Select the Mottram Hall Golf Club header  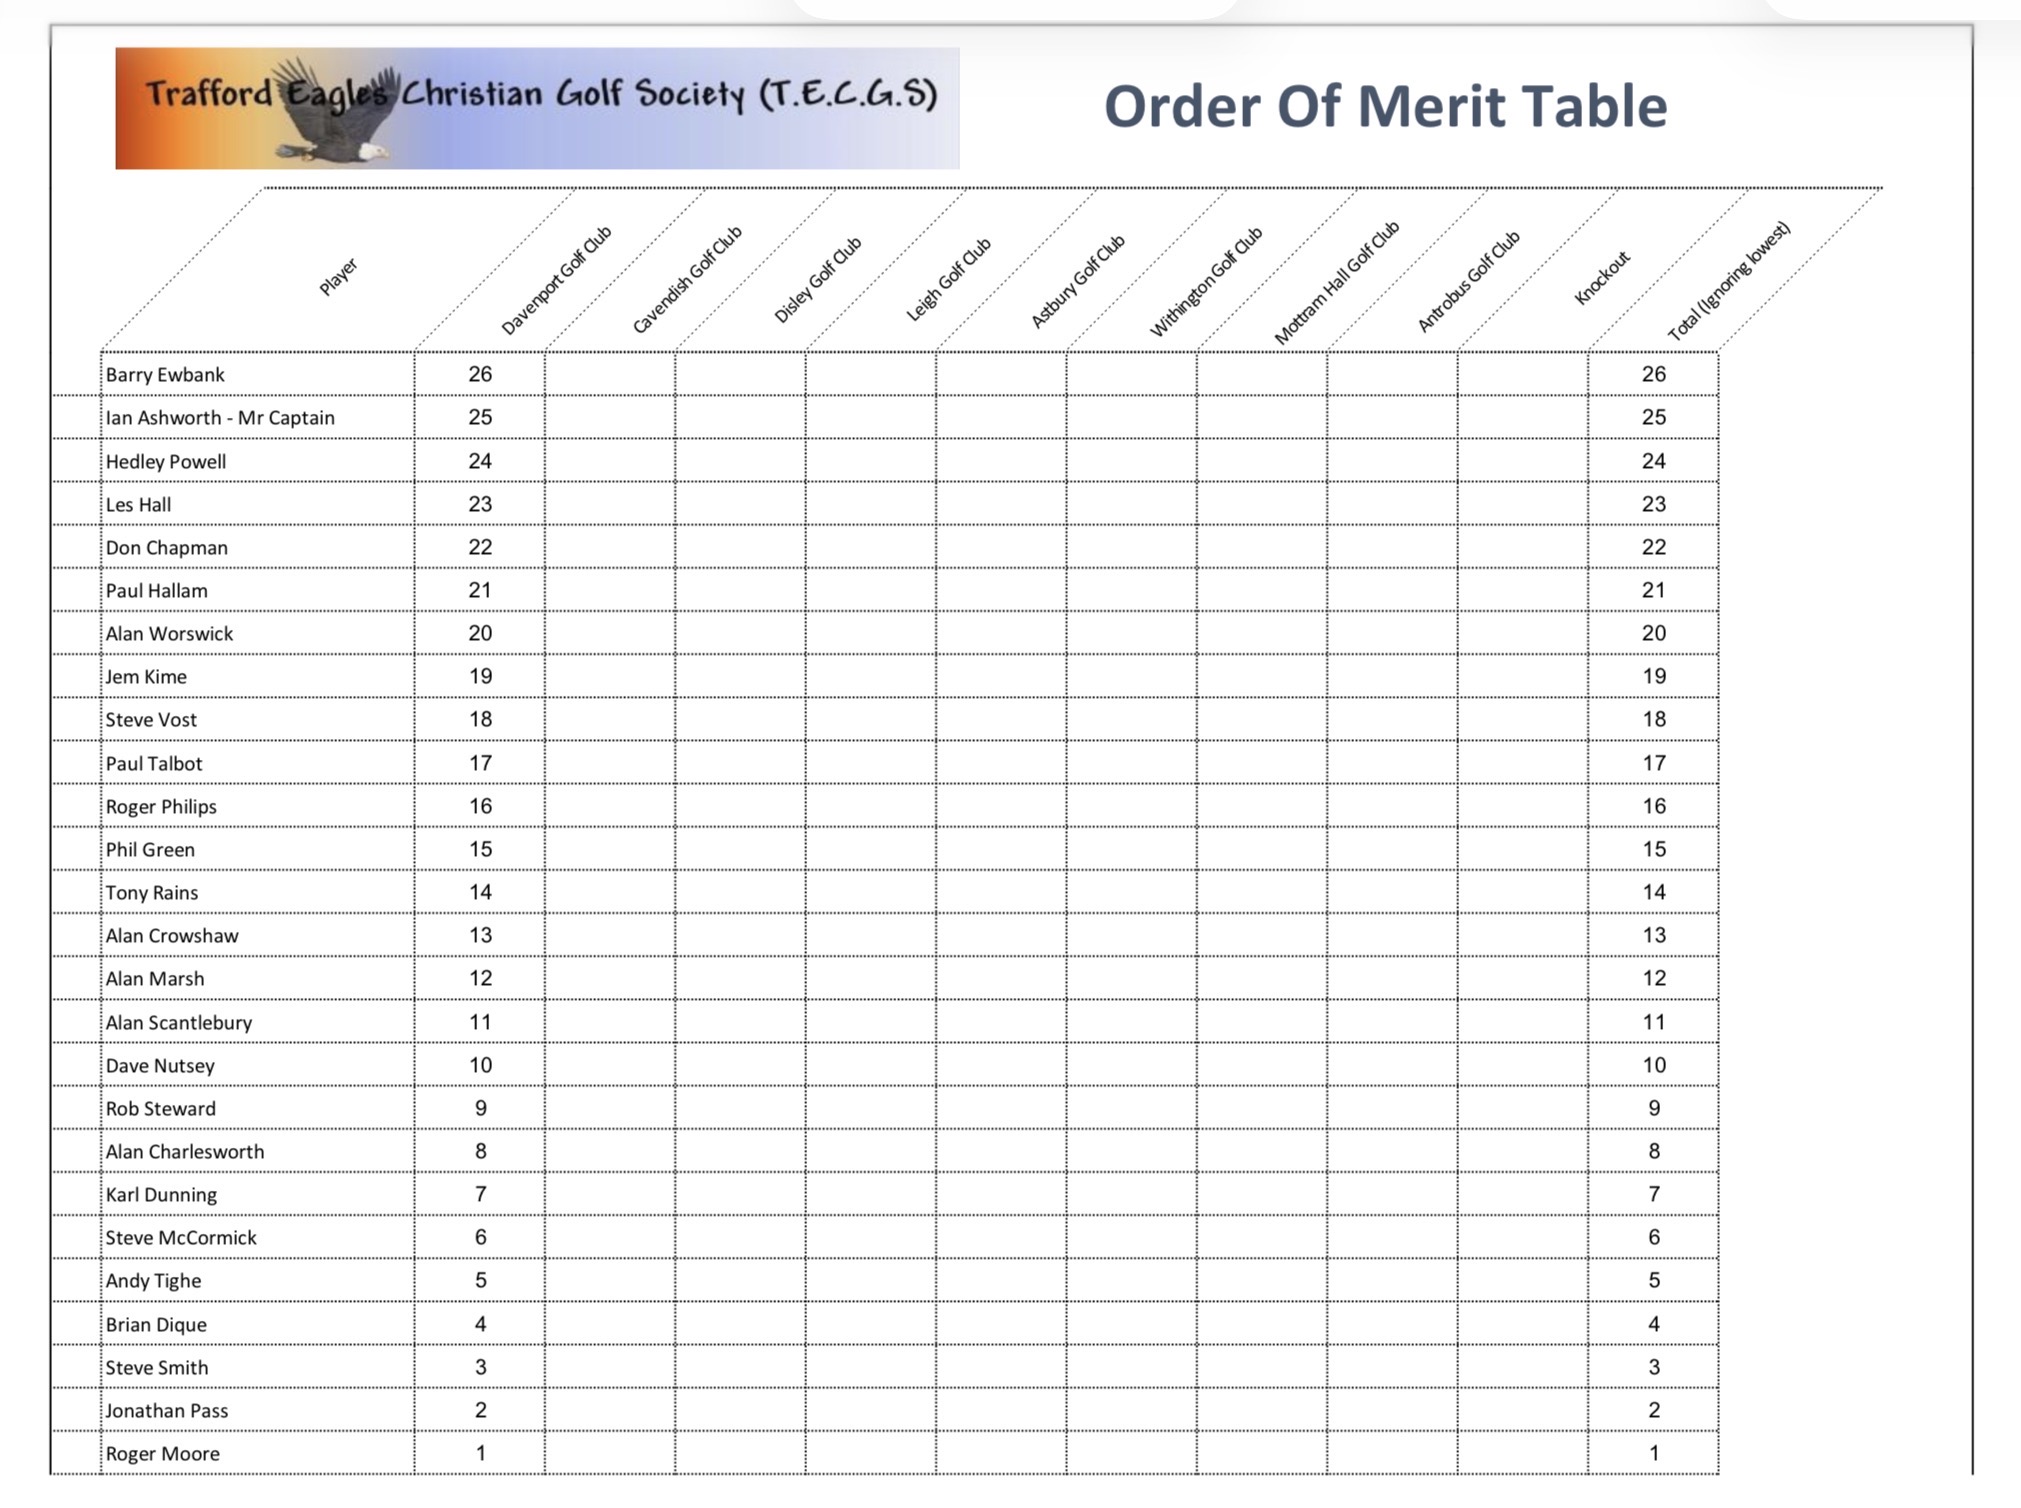[x=1336, y=283]
